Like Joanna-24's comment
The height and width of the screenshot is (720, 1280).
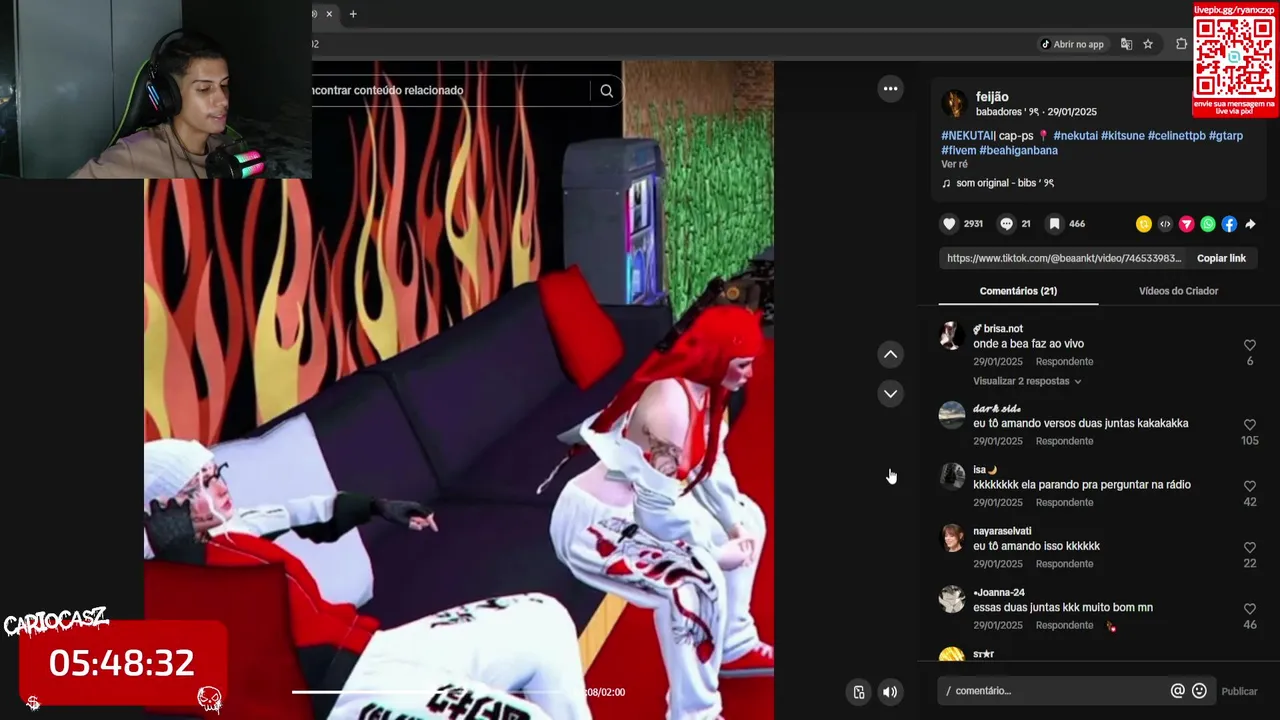[1249, 609]
